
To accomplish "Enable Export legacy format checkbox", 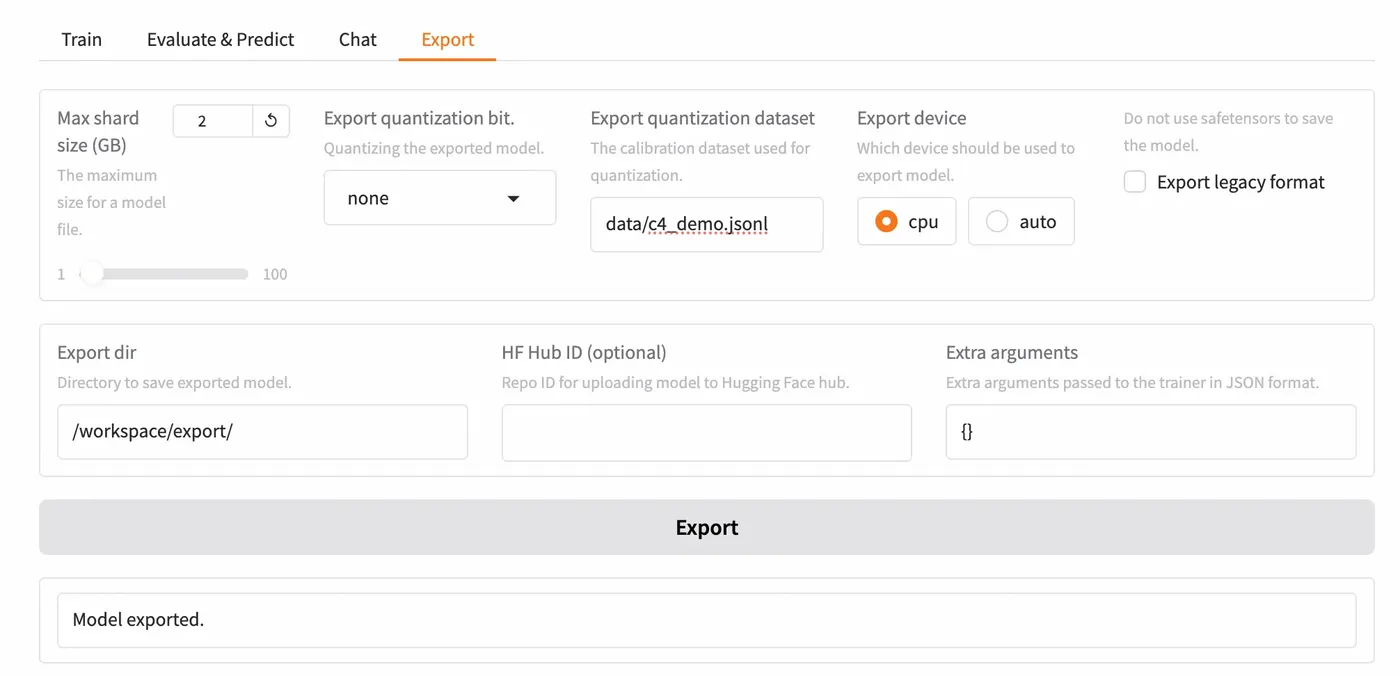I will click(1135, 182).
